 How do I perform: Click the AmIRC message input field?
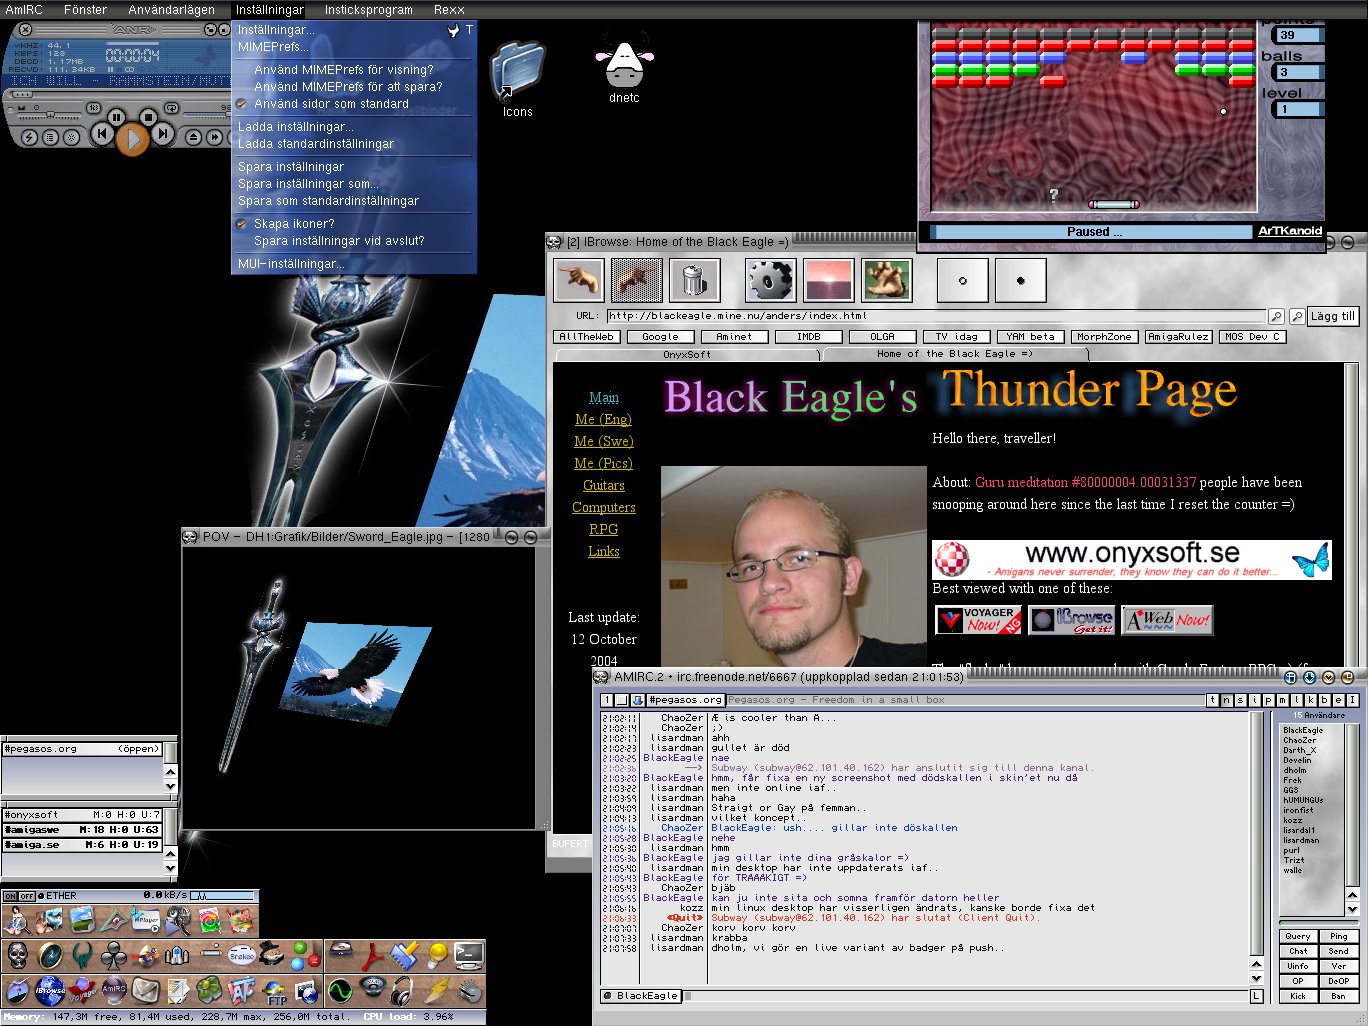[x=966, y=996]
